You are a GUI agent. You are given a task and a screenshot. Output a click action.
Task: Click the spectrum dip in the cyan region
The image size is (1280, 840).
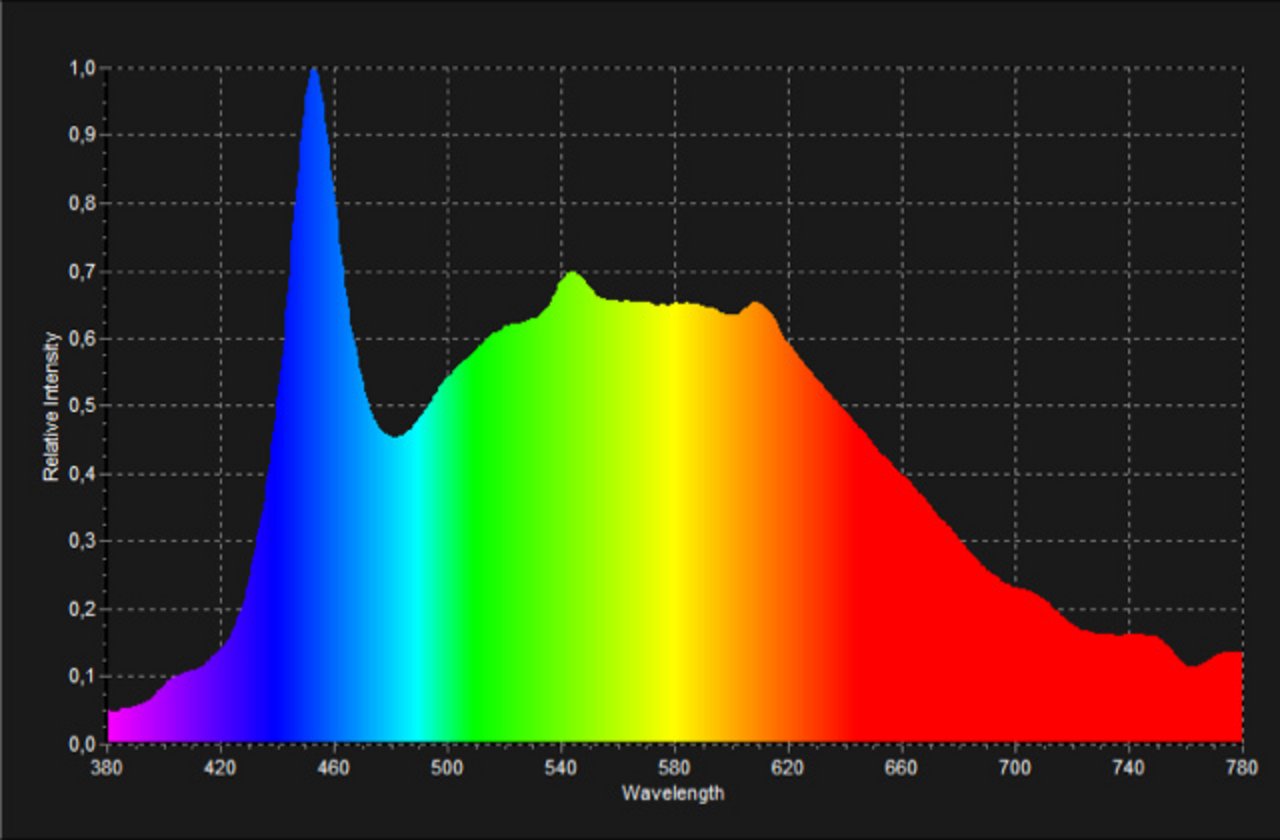395,436
